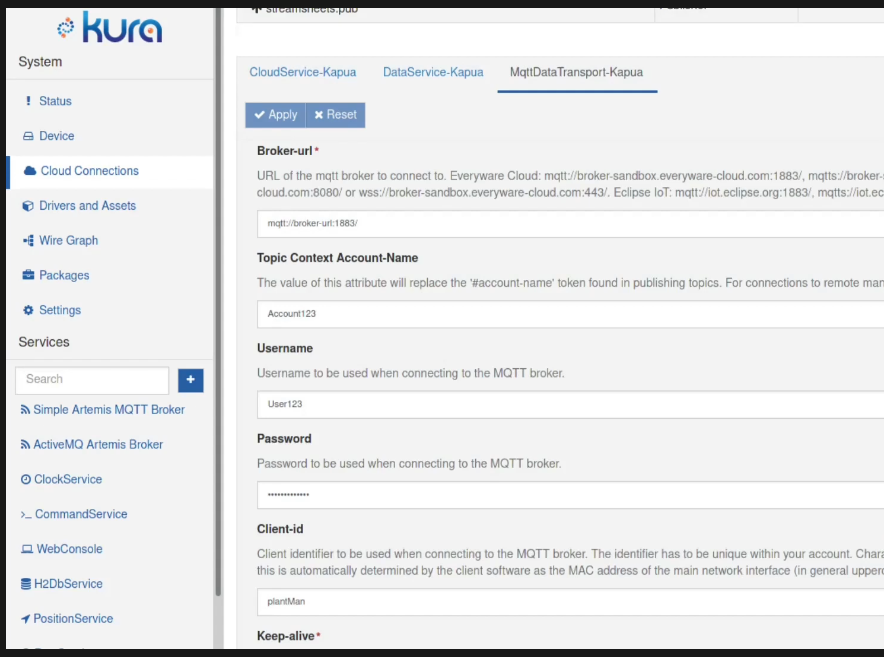Click the Username field label
This screenshot has height=657, width=884.
(285, 349)
